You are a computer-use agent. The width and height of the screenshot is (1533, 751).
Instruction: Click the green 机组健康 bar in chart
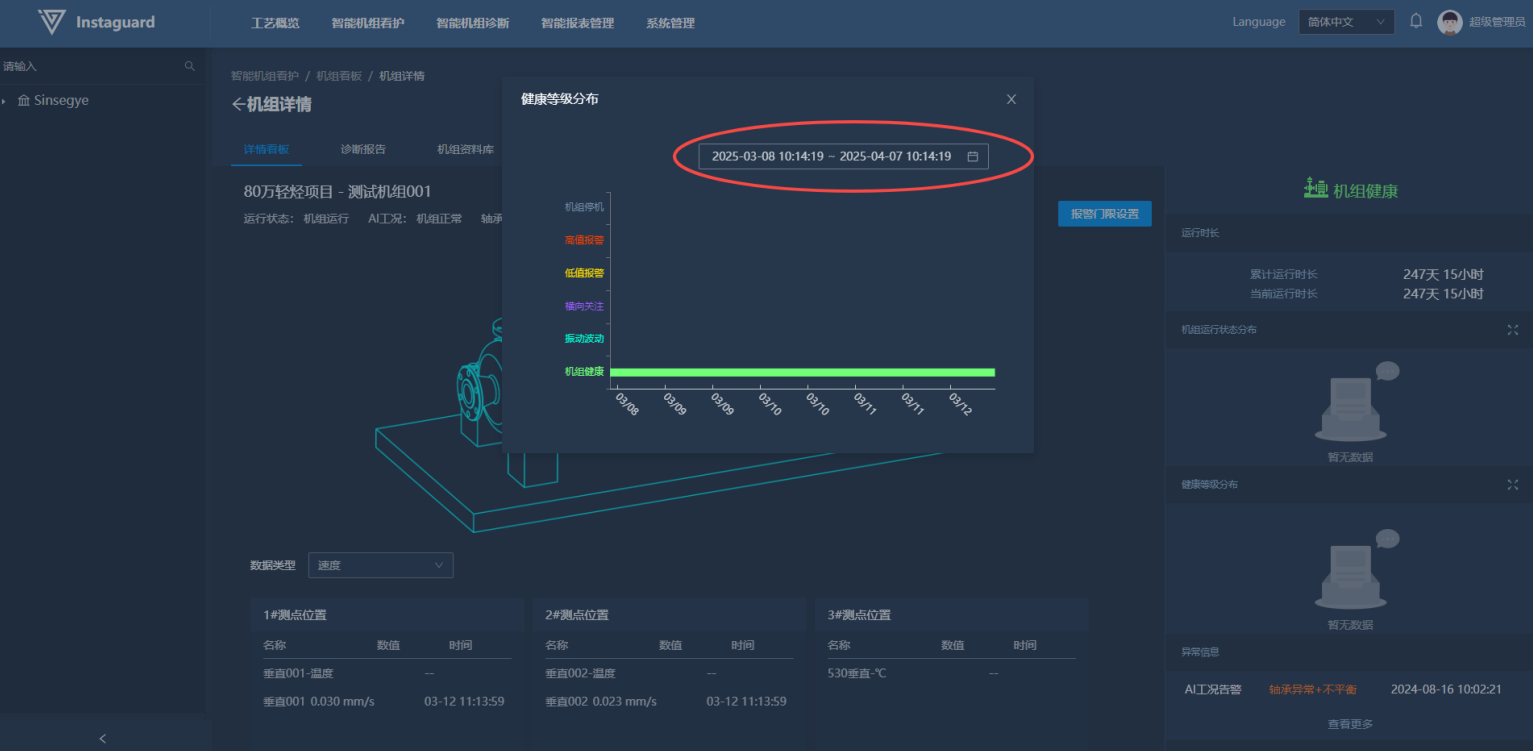(x=801, y=372)
